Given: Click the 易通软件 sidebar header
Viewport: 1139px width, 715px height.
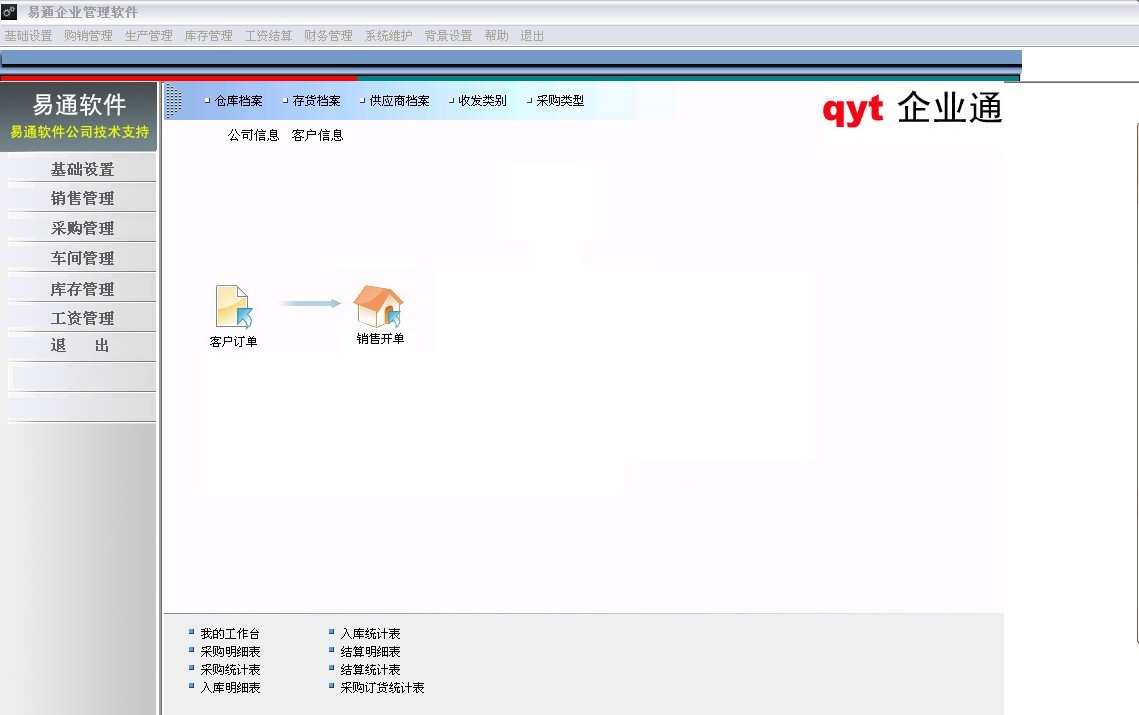Looking at the screenshot, I should click(x=79, y=116).
